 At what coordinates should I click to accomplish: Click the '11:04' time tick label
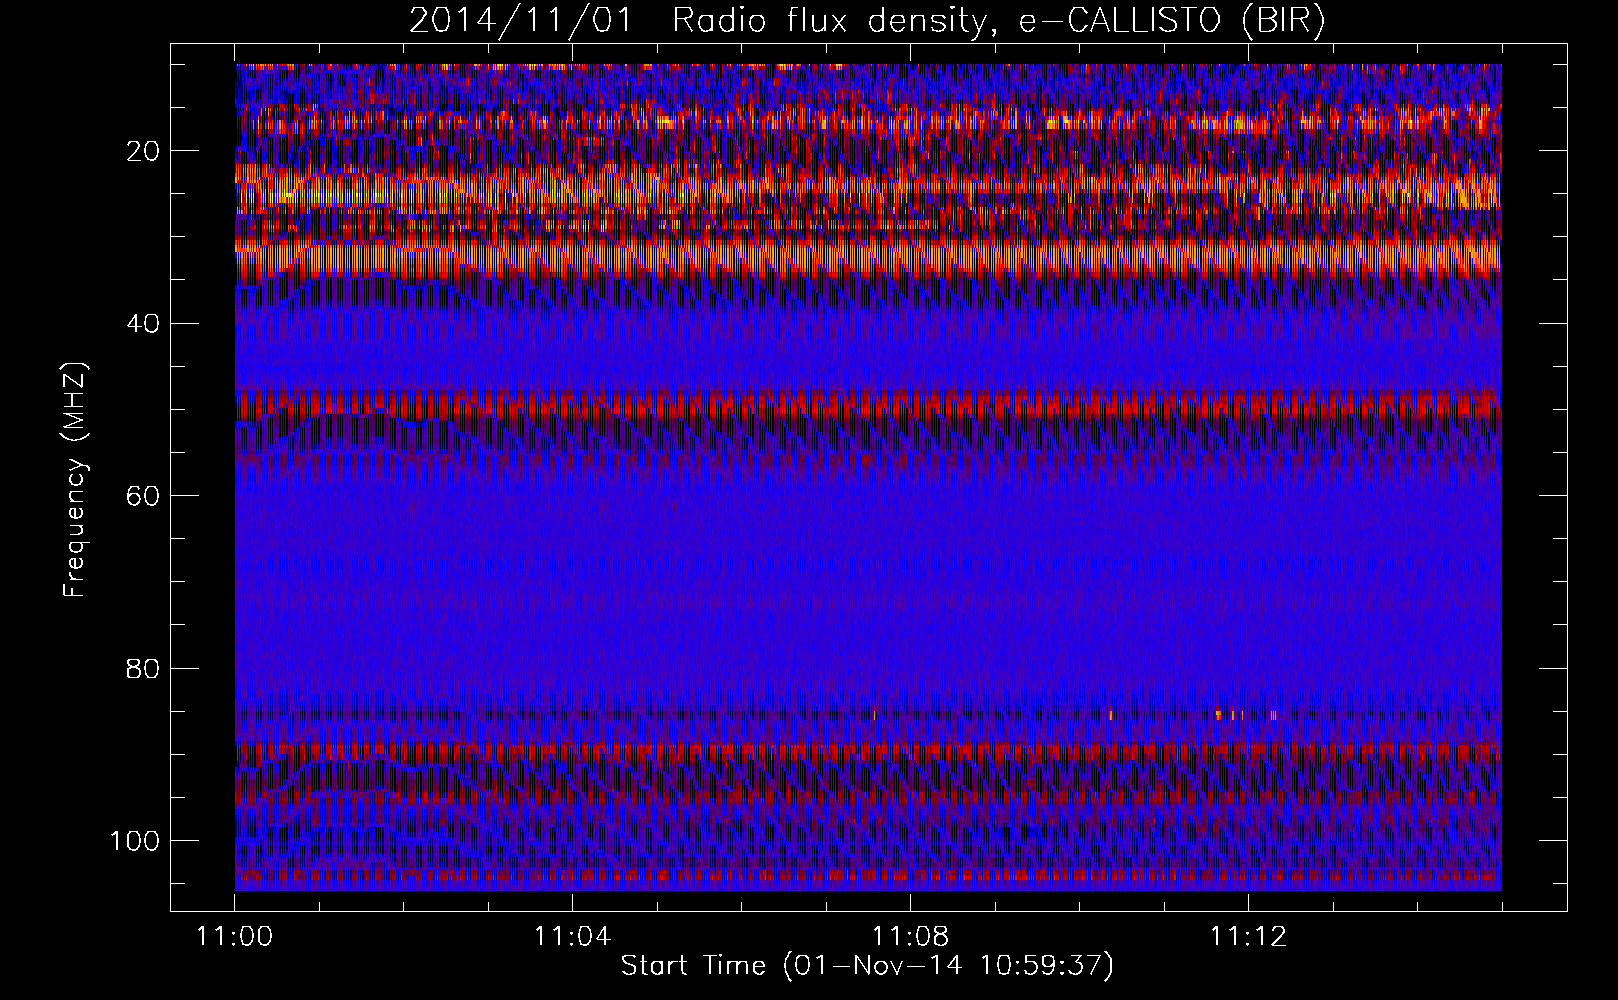[x=572, y=937]
